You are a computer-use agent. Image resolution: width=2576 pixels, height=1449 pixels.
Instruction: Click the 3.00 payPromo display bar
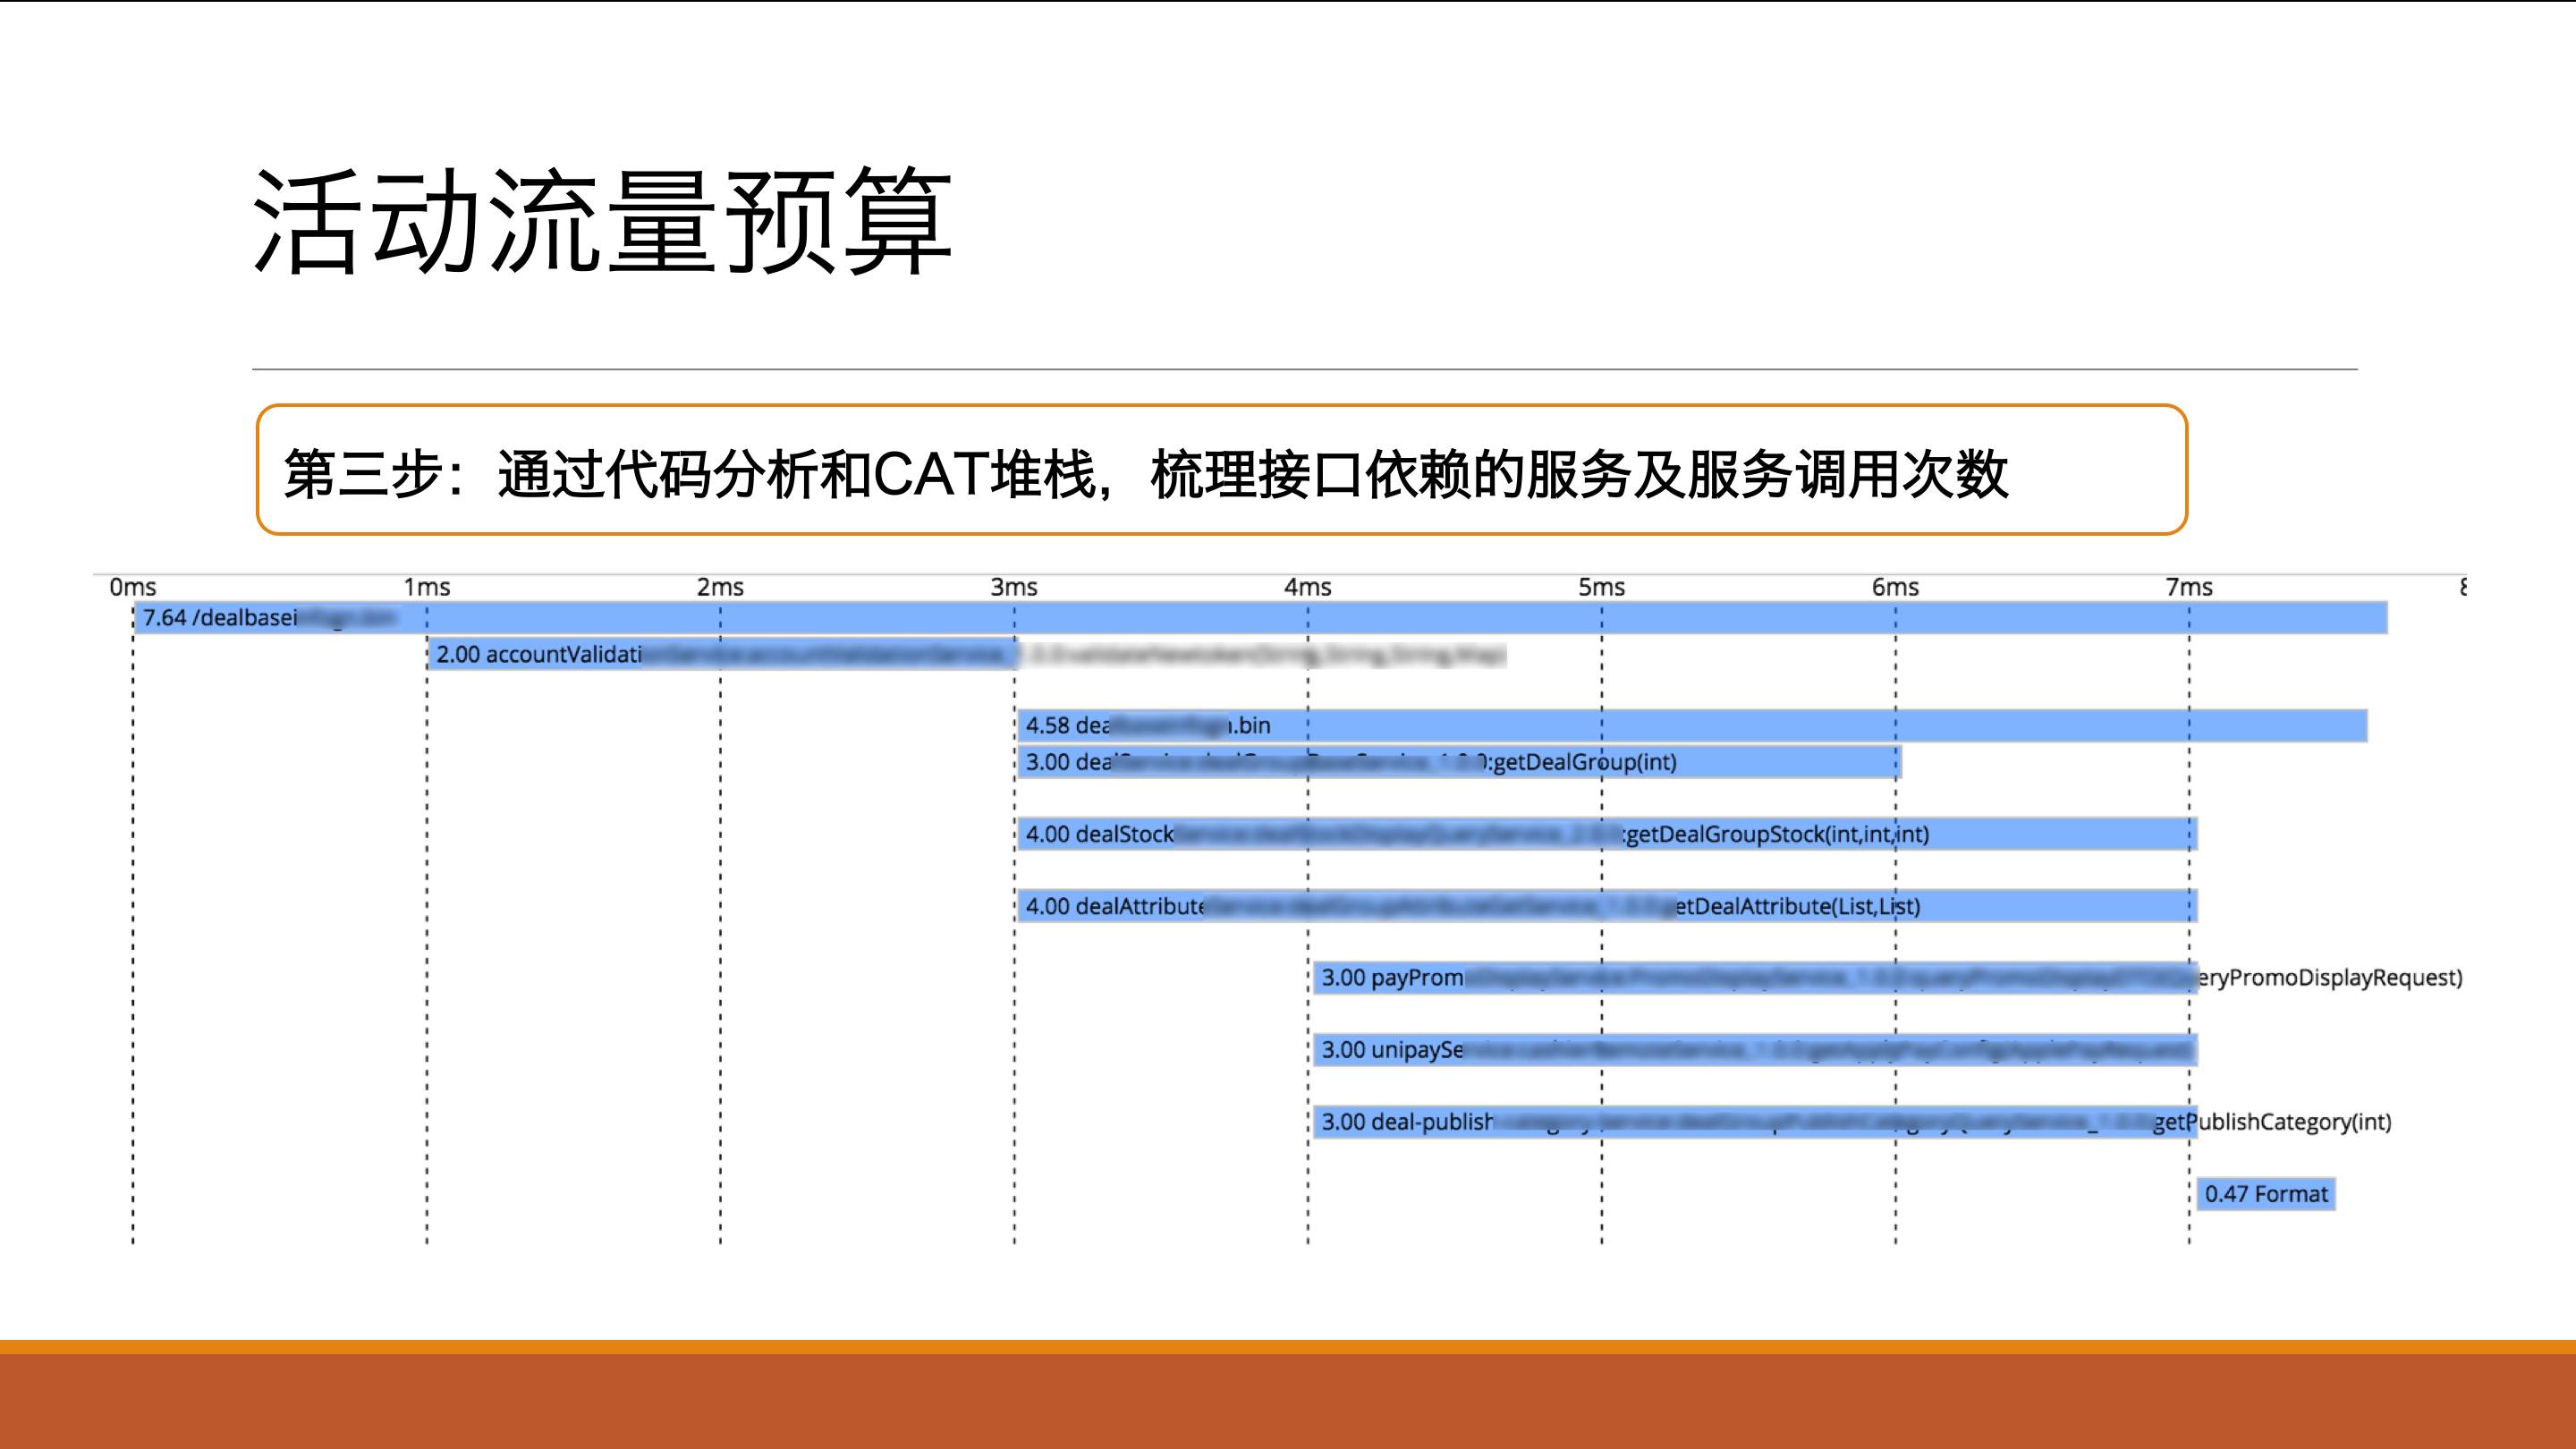1753,978
